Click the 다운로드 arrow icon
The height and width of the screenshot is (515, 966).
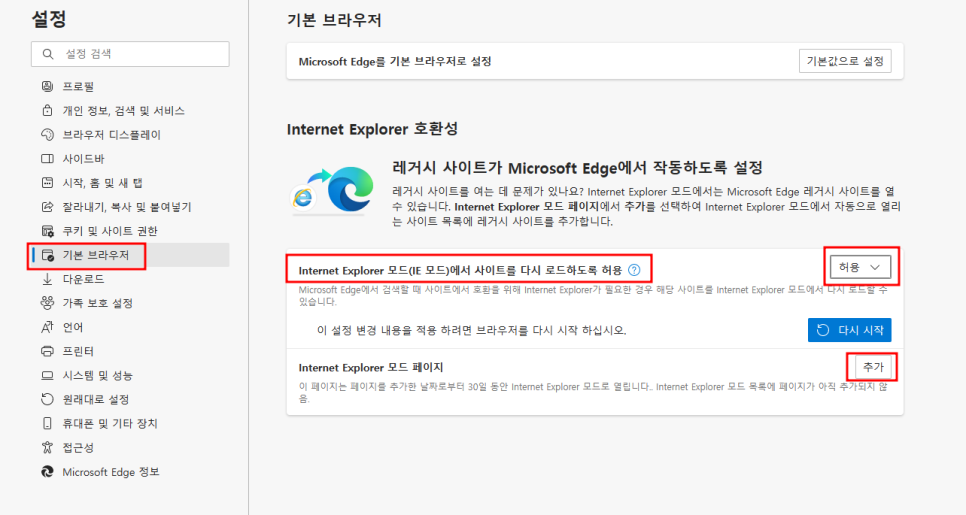[47, 279]
